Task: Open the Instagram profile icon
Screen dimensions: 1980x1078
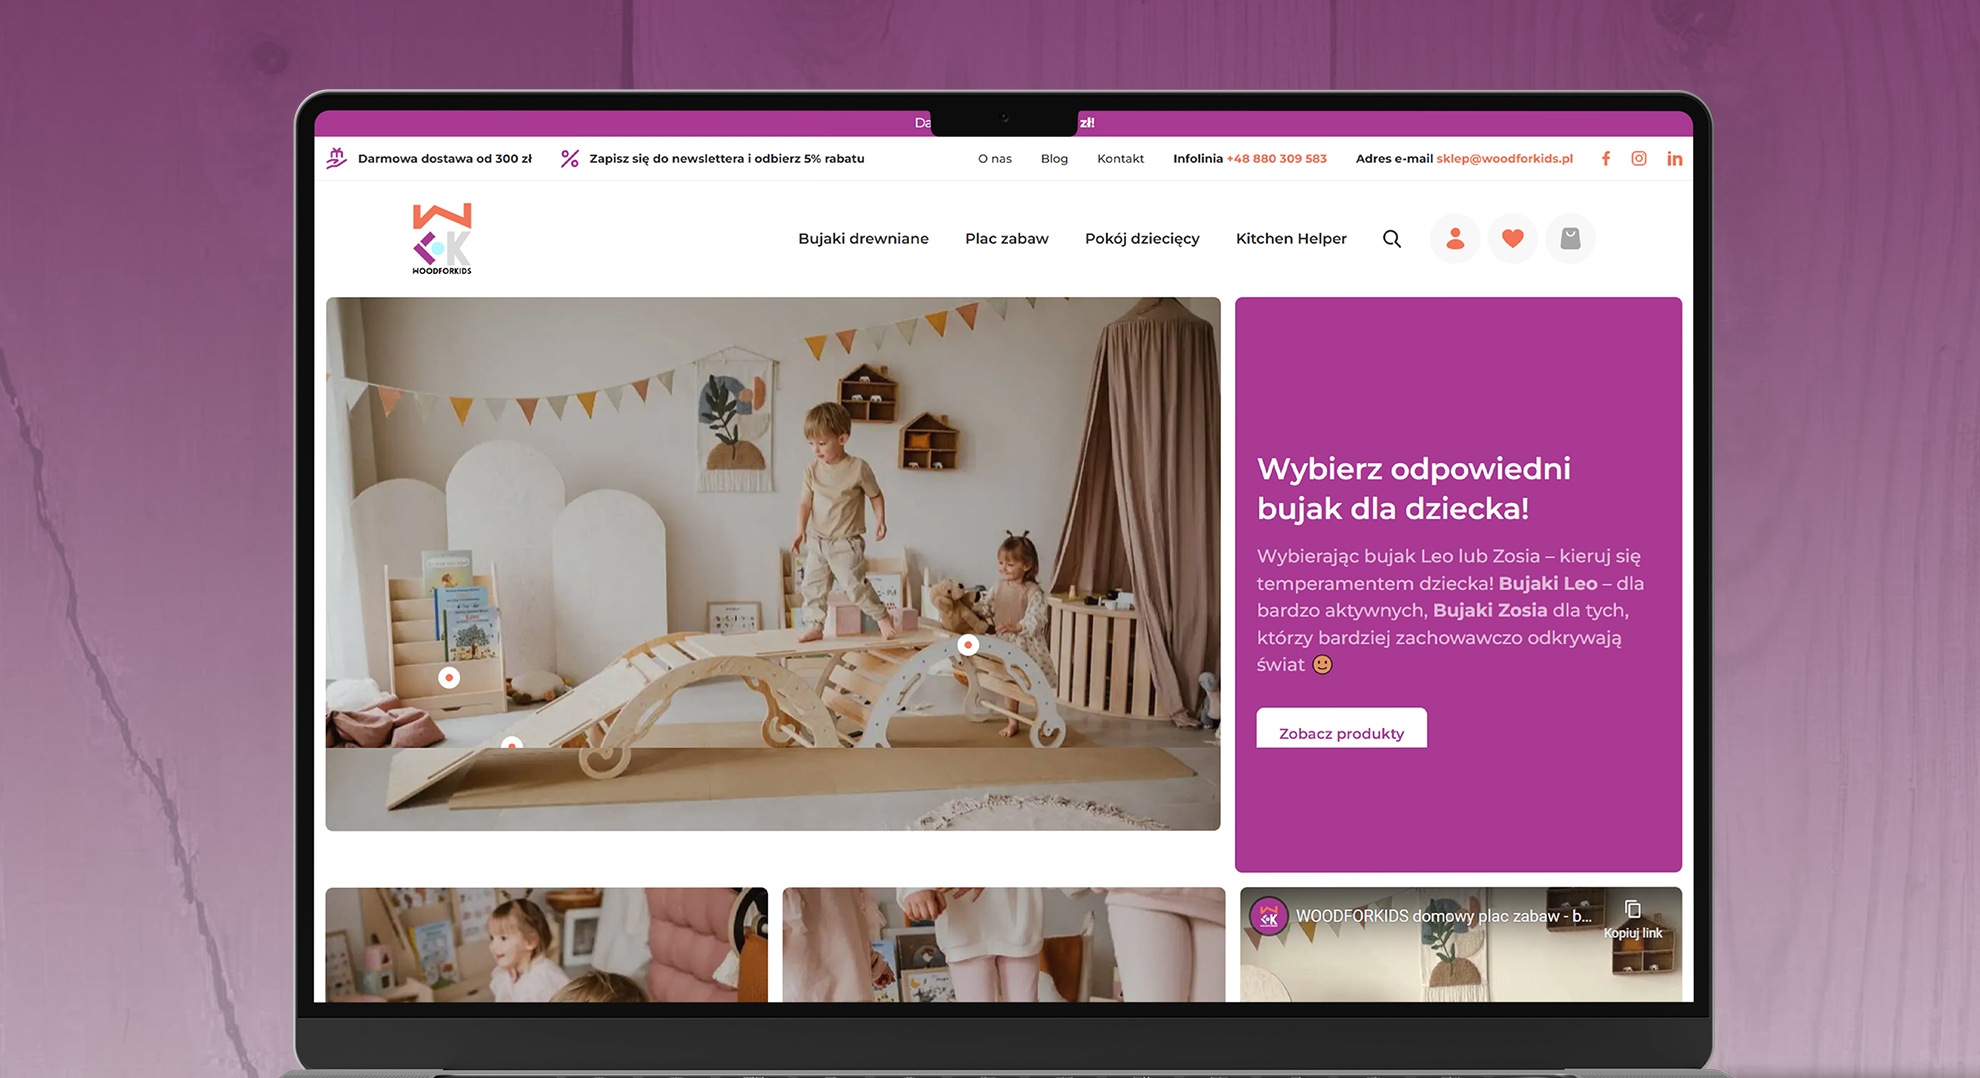Action: pyautogui.click(x=1639, y=159)
